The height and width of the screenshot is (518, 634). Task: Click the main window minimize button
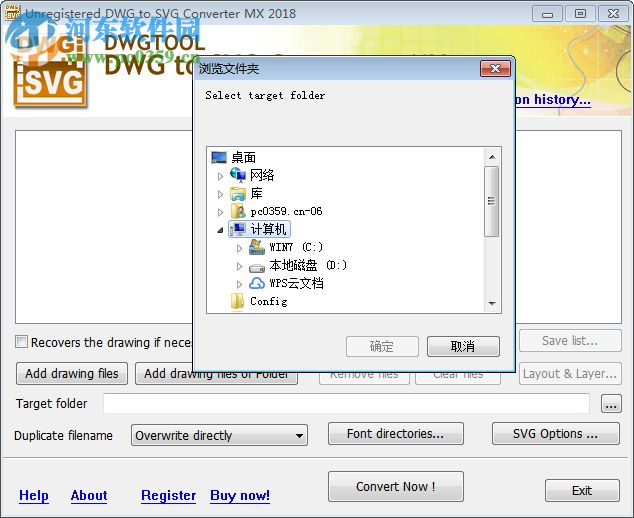pyautogui.click(x=547, y=14)
